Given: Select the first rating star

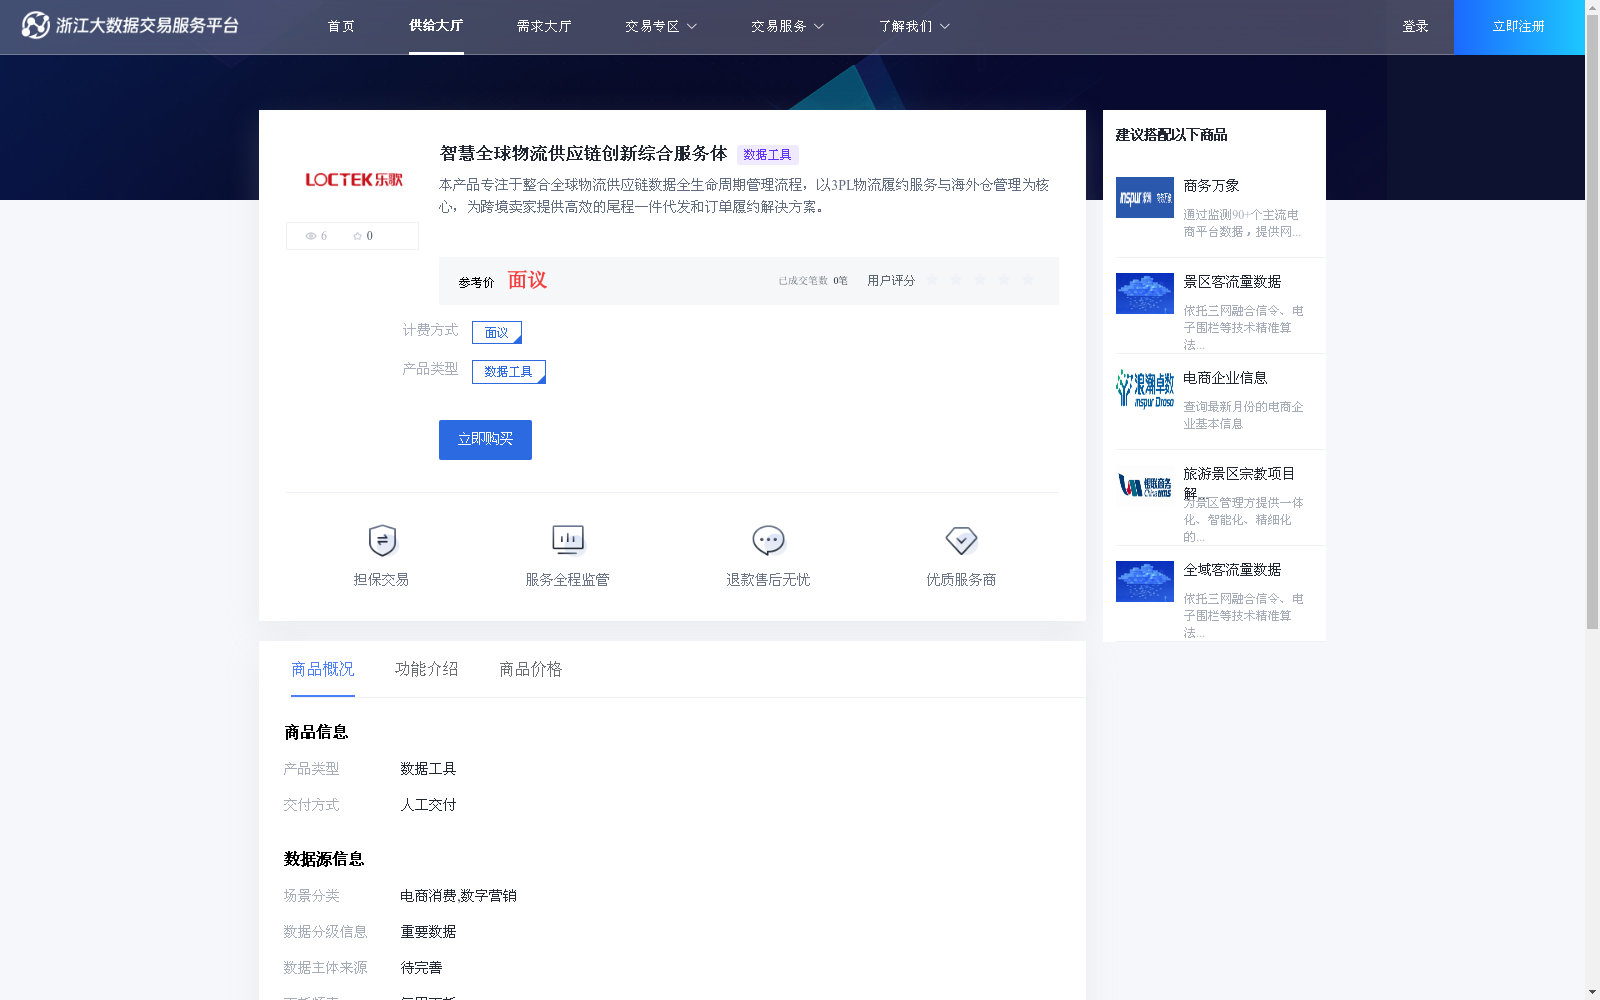Looking at the screenshot, I should pyautogui.click(x=932, y=280).
